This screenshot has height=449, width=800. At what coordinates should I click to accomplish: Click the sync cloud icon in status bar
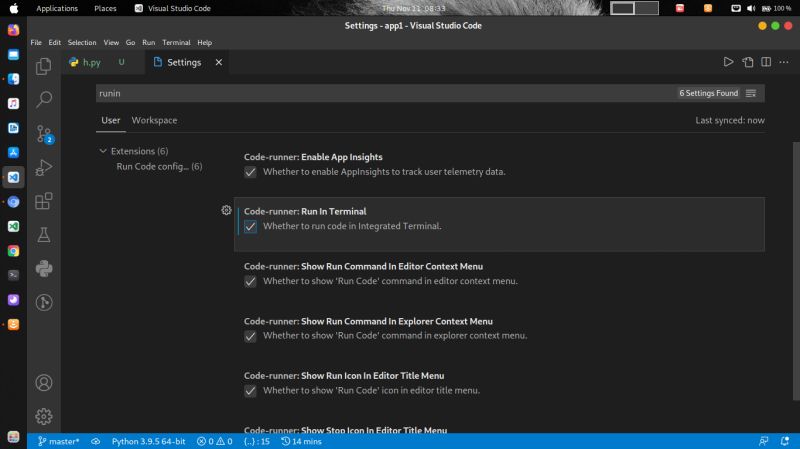(95, 441)
